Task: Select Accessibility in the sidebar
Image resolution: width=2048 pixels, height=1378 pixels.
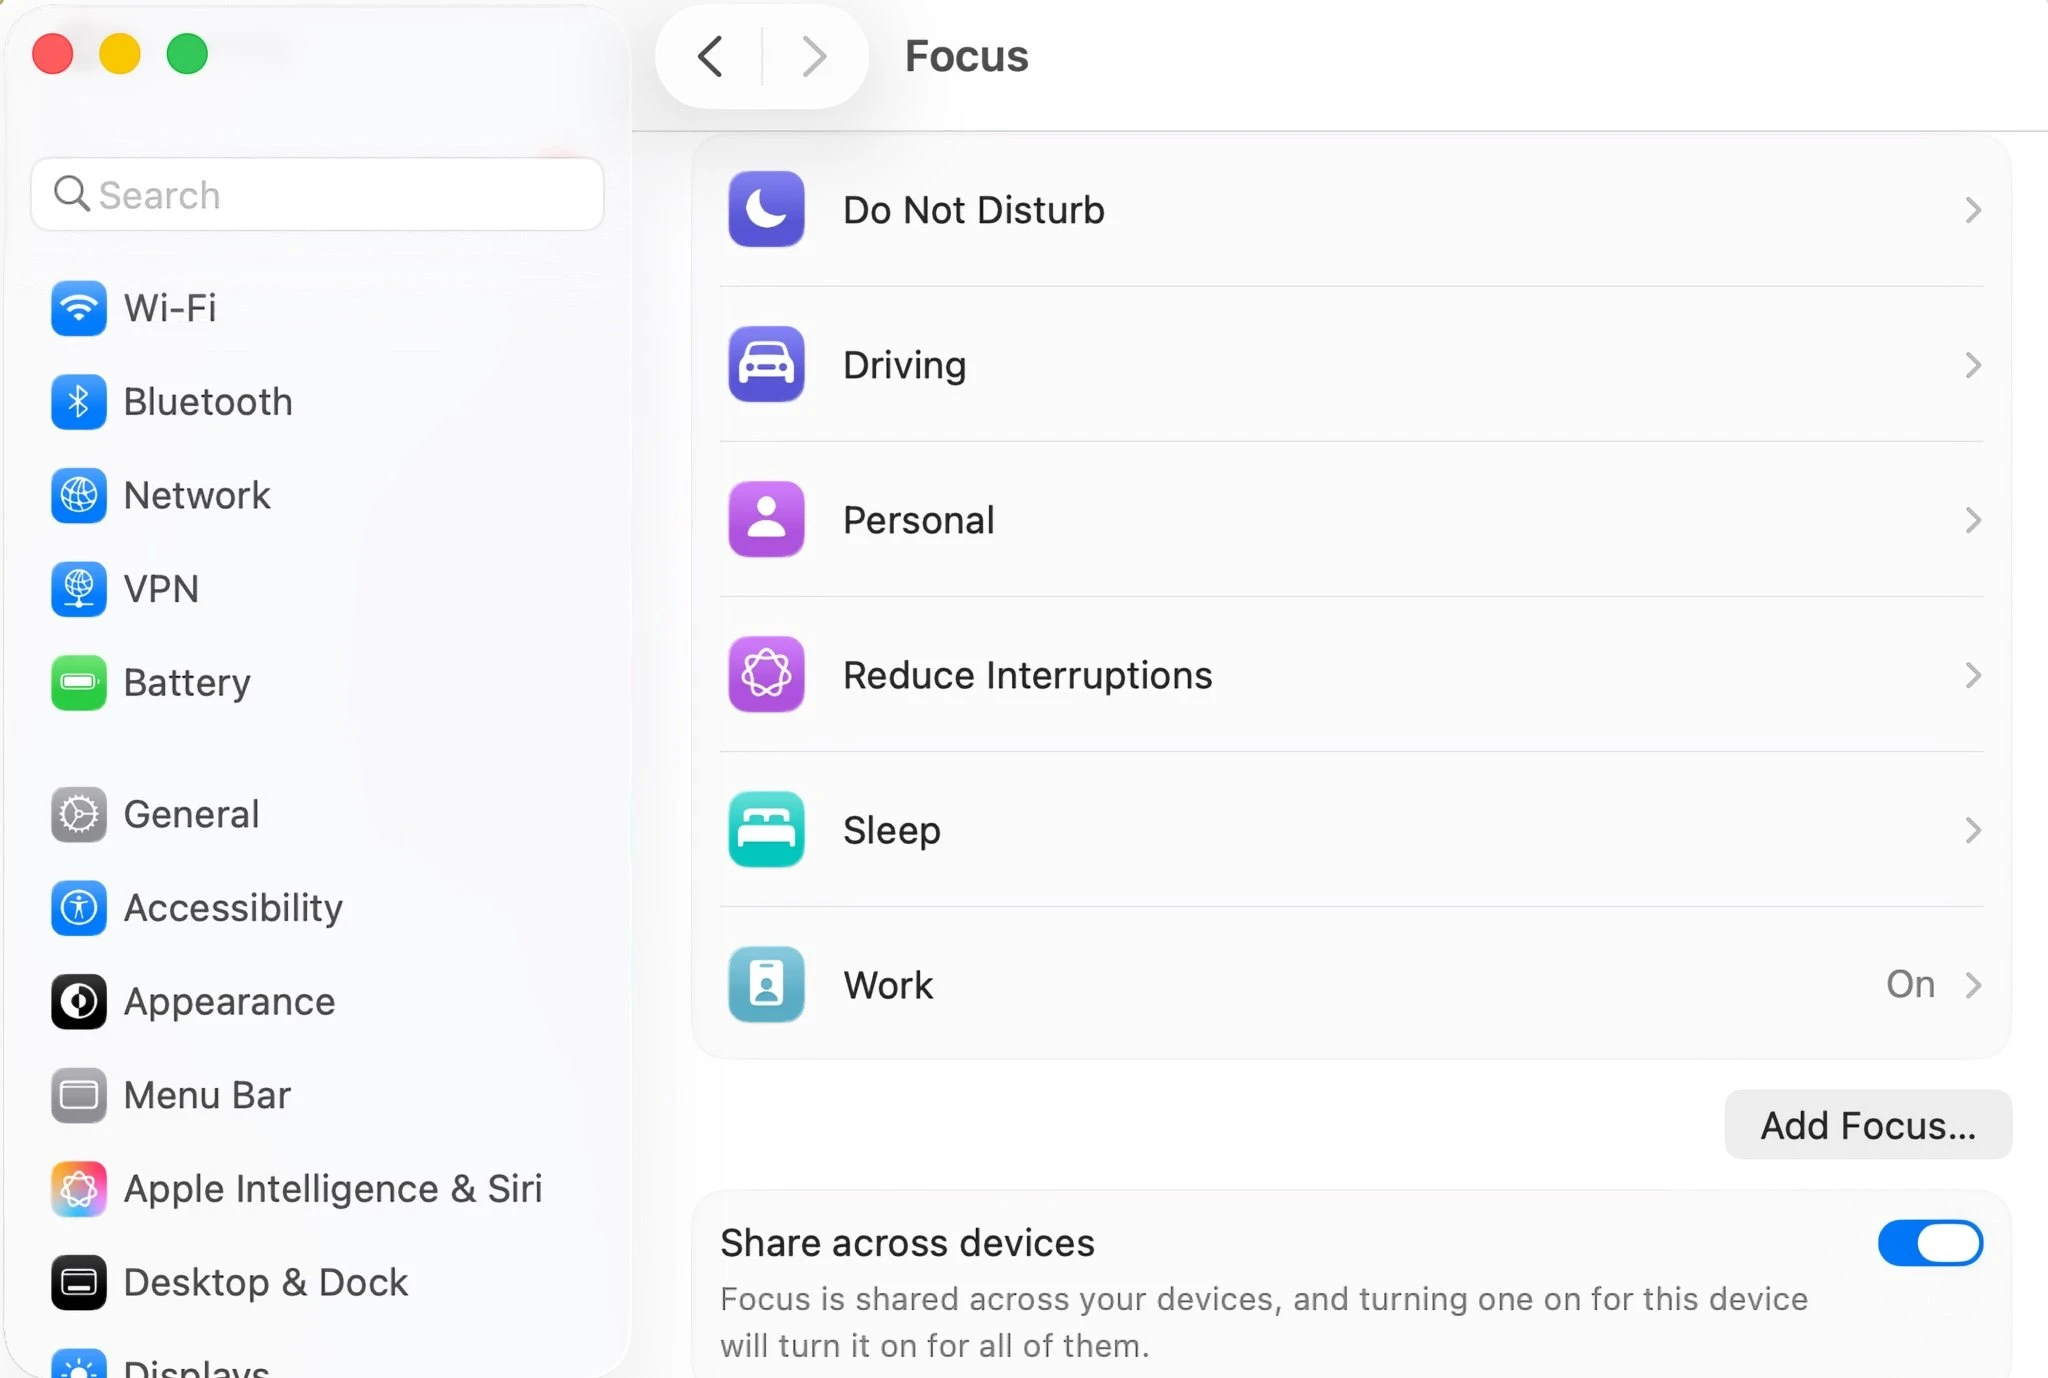Action: pos(317,908)
